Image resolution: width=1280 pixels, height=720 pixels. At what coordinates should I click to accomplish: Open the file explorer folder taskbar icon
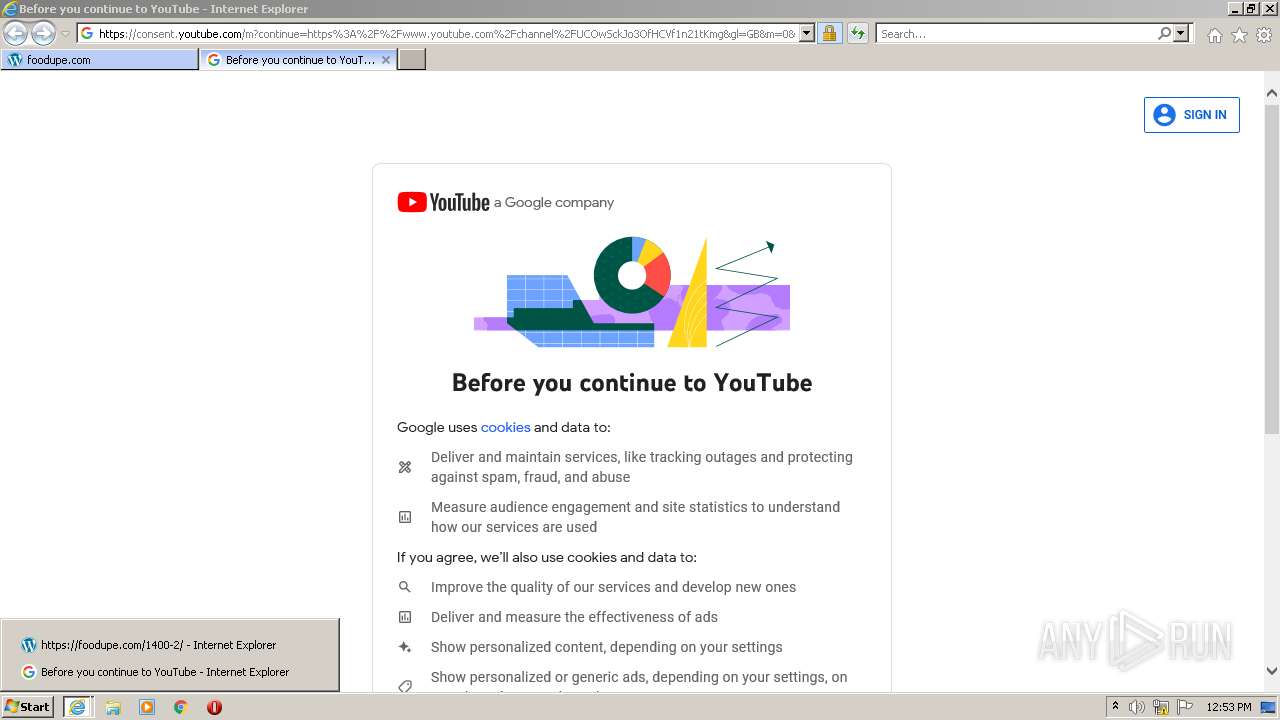point(113,707)
